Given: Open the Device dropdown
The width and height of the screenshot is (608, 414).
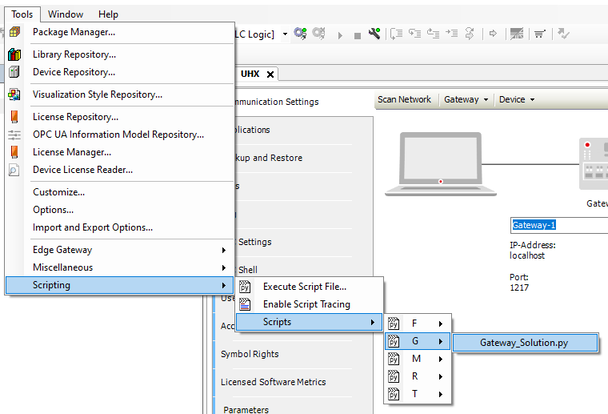Looking at the screenshot, I should point(517,100).
